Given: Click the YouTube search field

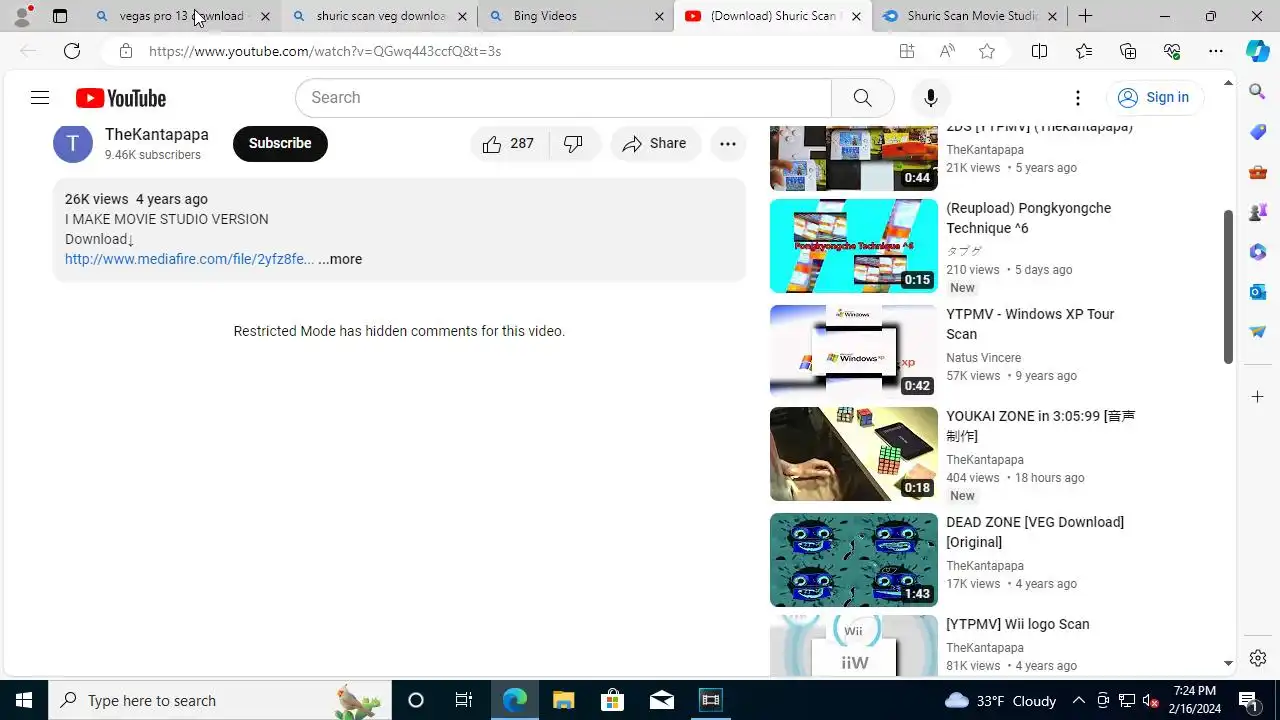Looking at the screenshot, I should [563, 97].
